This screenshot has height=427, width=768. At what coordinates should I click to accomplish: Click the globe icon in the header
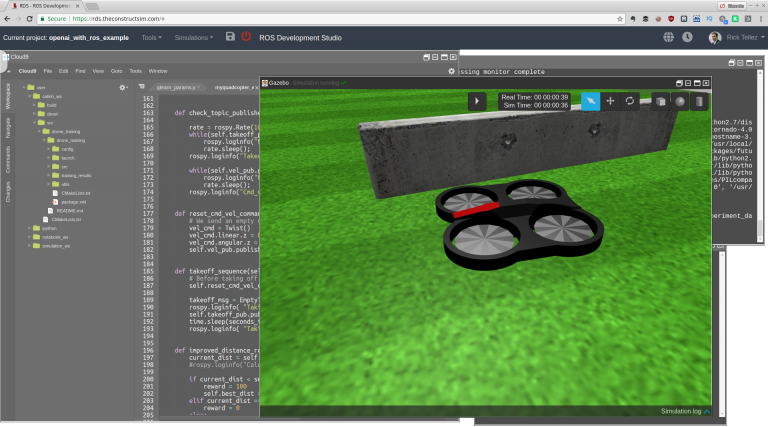[669, 37]
